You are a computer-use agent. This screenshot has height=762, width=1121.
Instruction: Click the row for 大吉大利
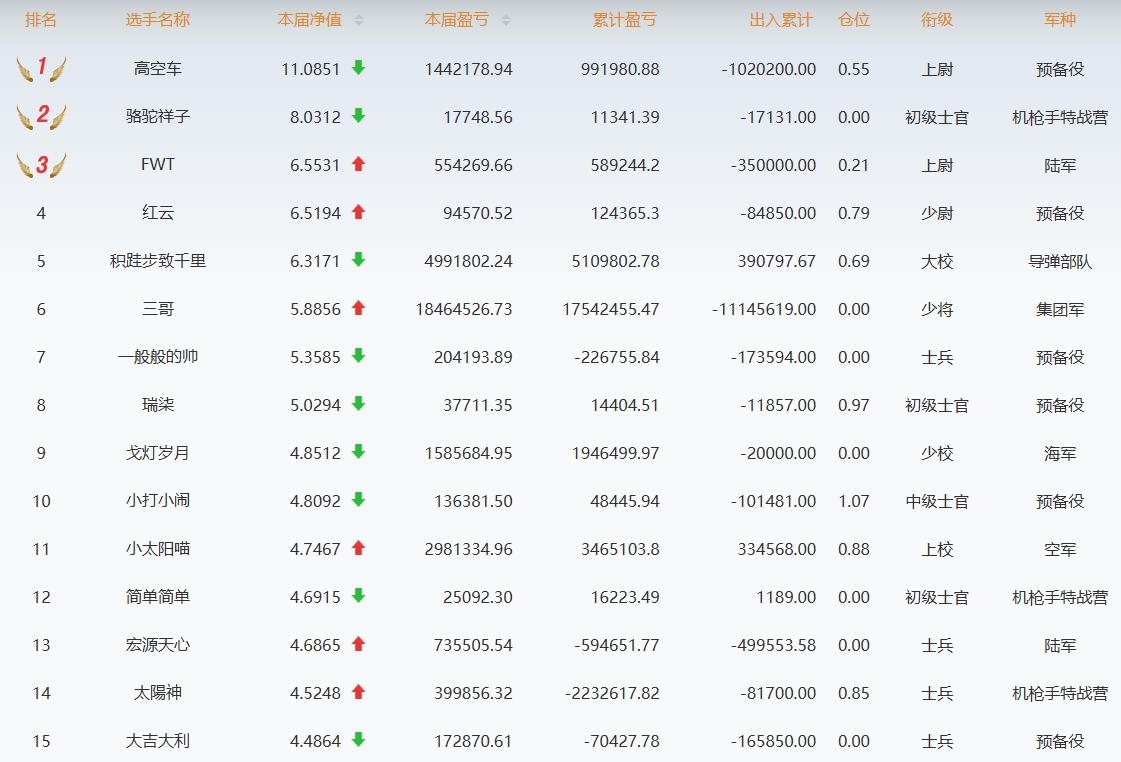157,741
